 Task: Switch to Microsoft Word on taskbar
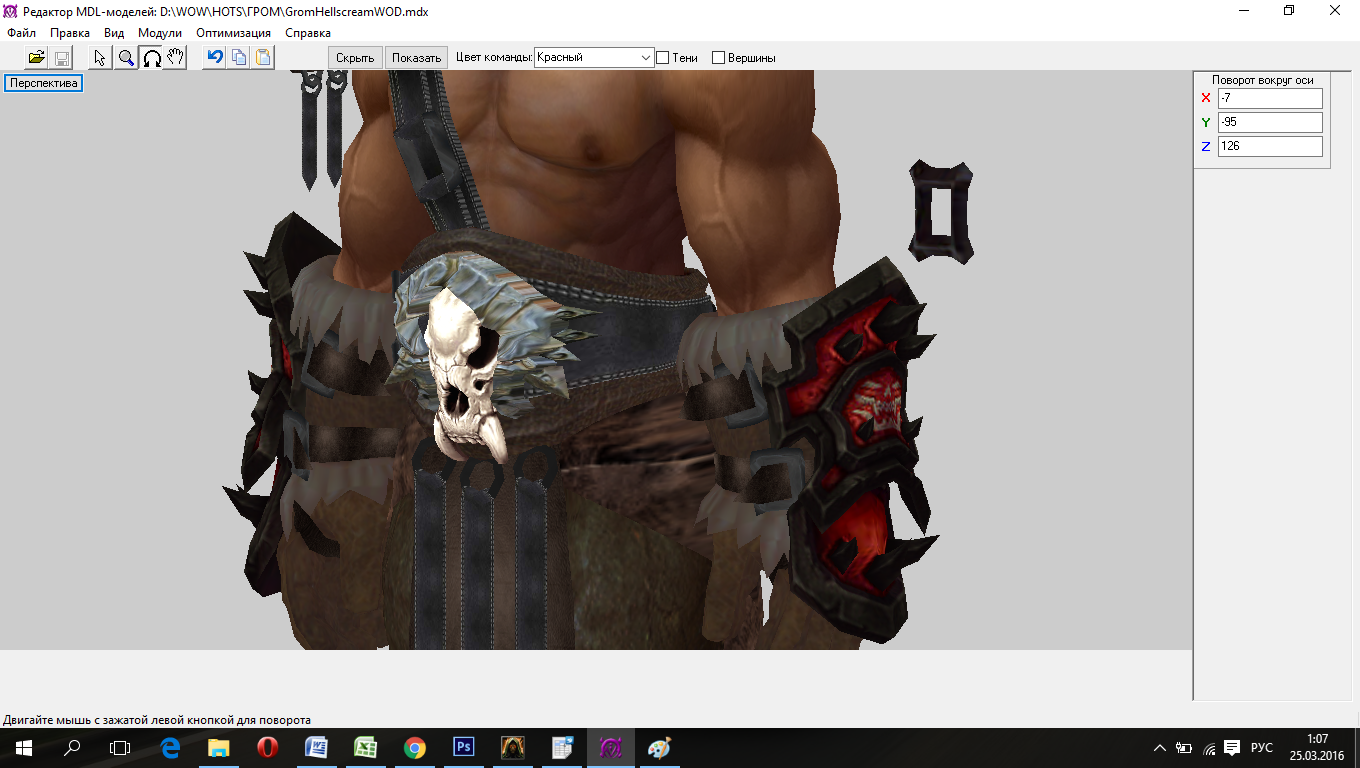tap(316, 748)
